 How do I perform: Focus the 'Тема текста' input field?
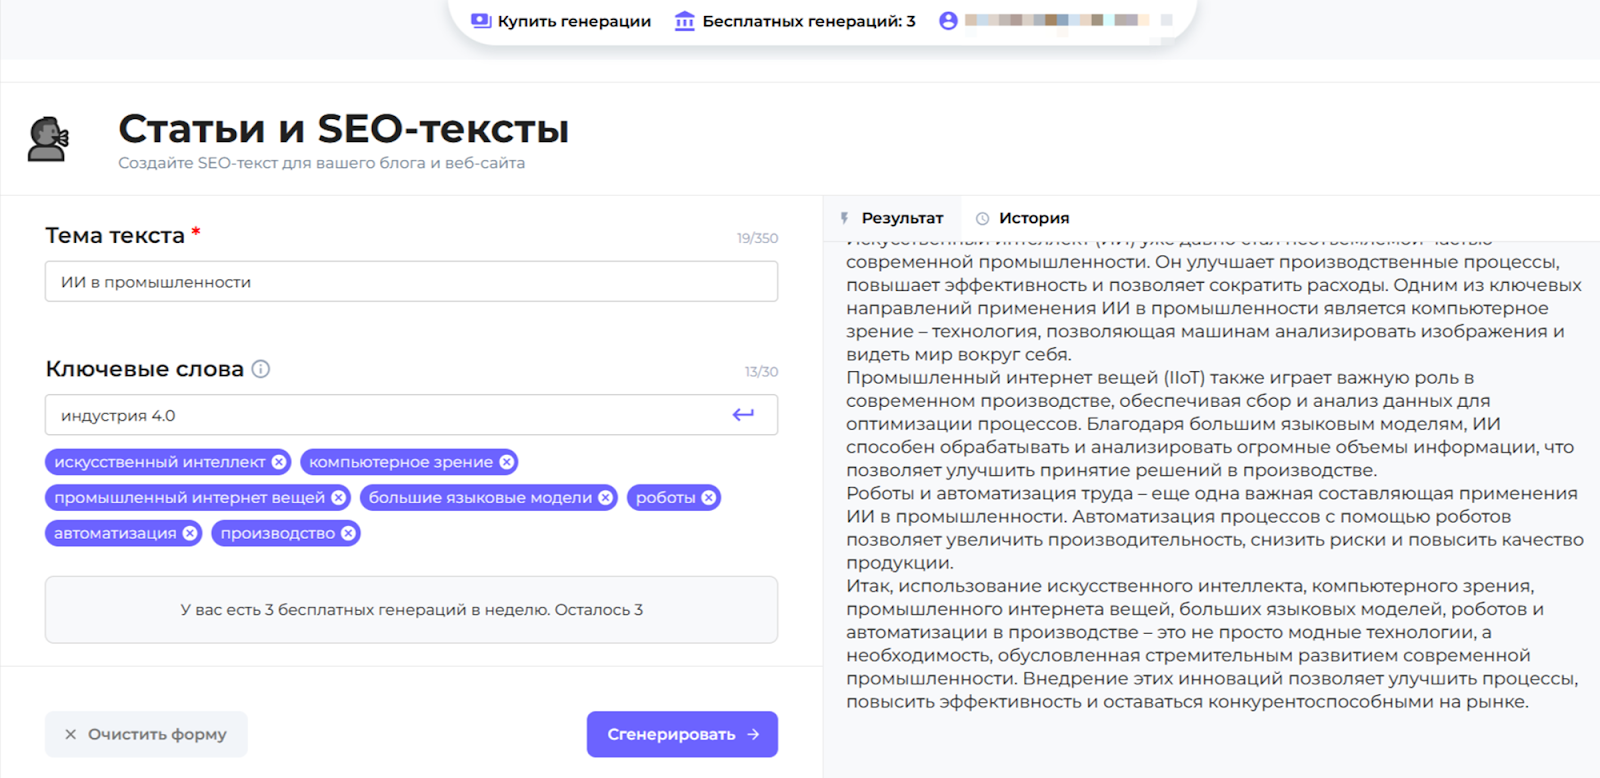coord(411,282)
